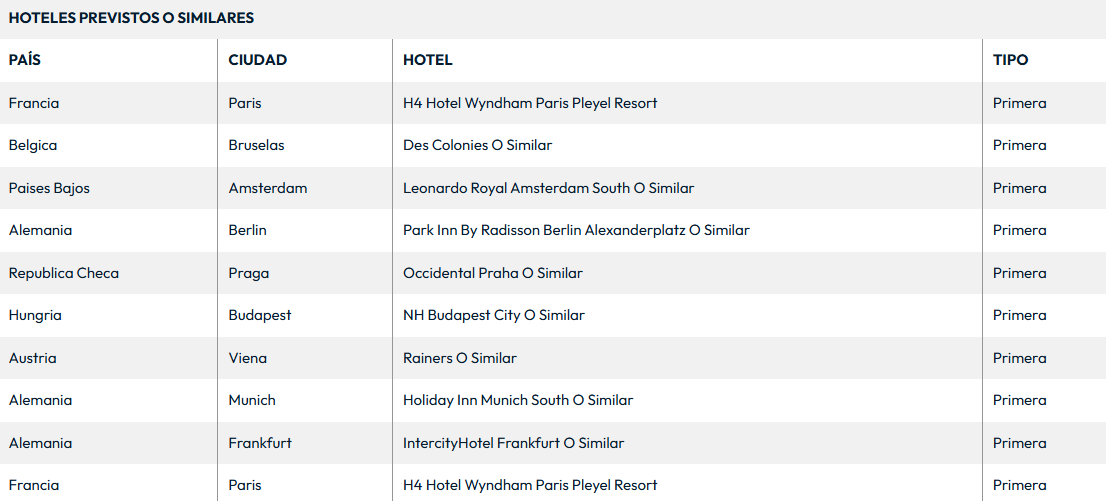The image size is (1106, 501).
Task: Click the Frankfurt city cell
Action: click(x=259, y=443)
